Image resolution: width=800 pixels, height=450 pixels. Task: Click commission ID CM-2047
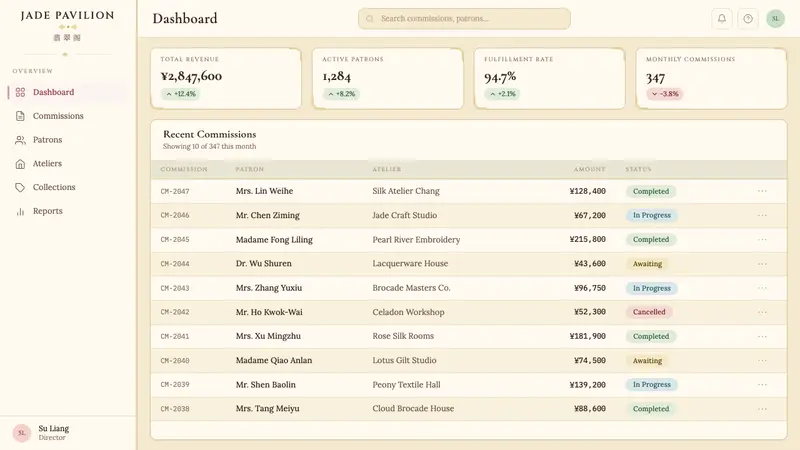175,191
